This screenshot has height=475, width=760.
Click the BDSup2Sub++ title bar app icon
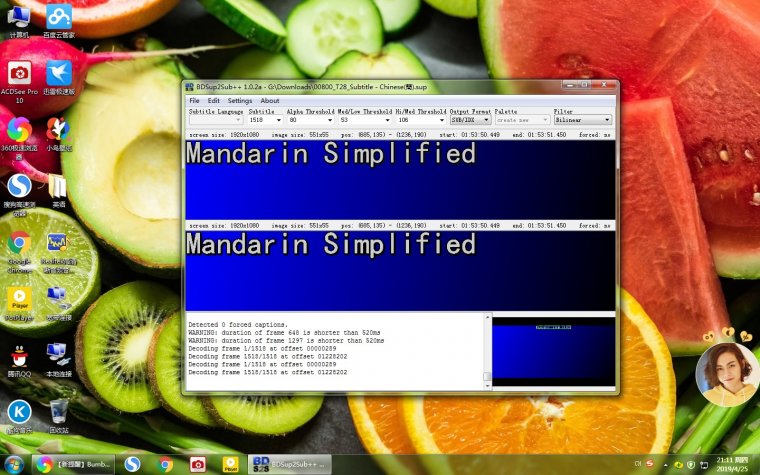point(190,87)
